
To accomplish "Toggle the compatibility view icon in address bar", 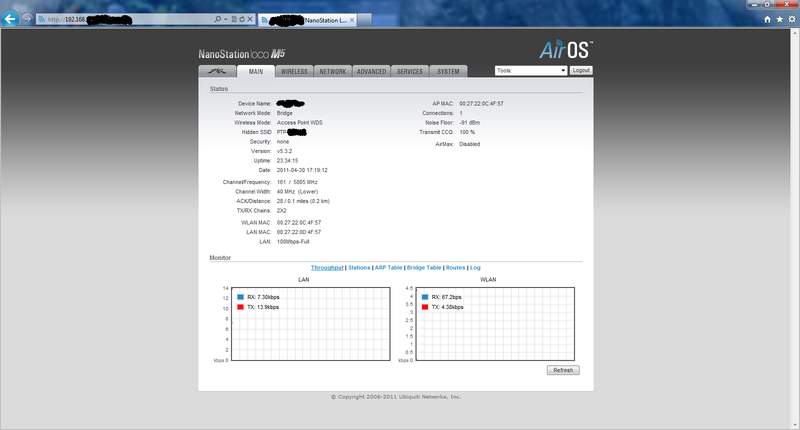I will (234, 19).
